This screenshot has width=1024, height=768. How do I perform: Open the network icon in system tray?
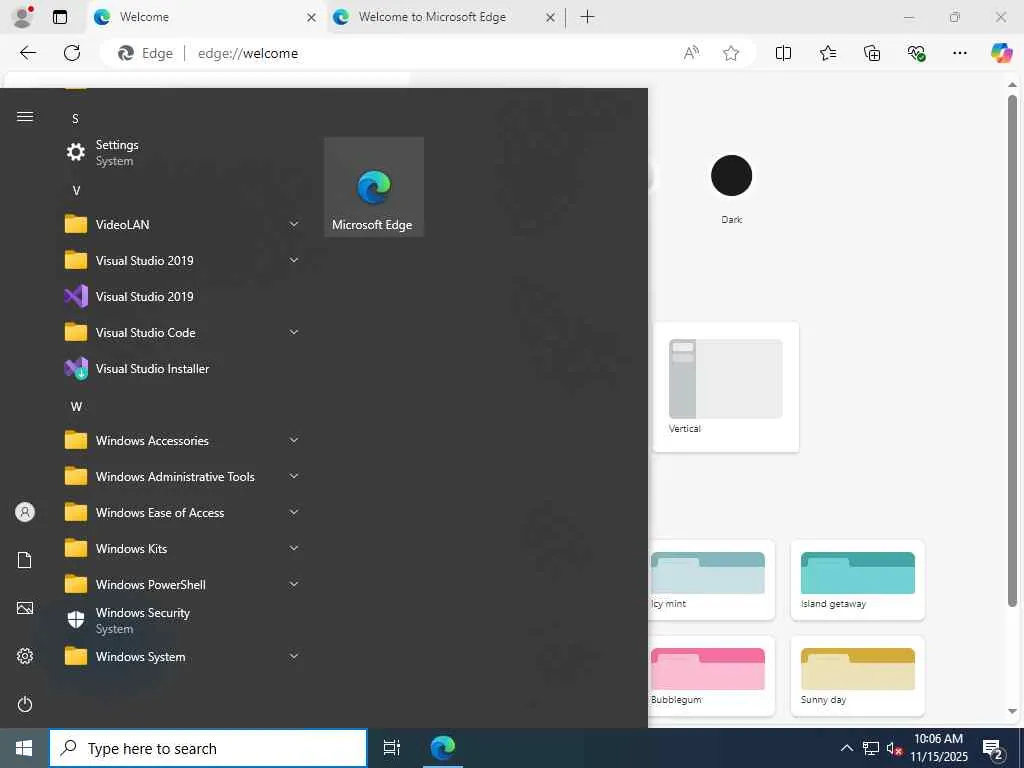tap(871, 748)
